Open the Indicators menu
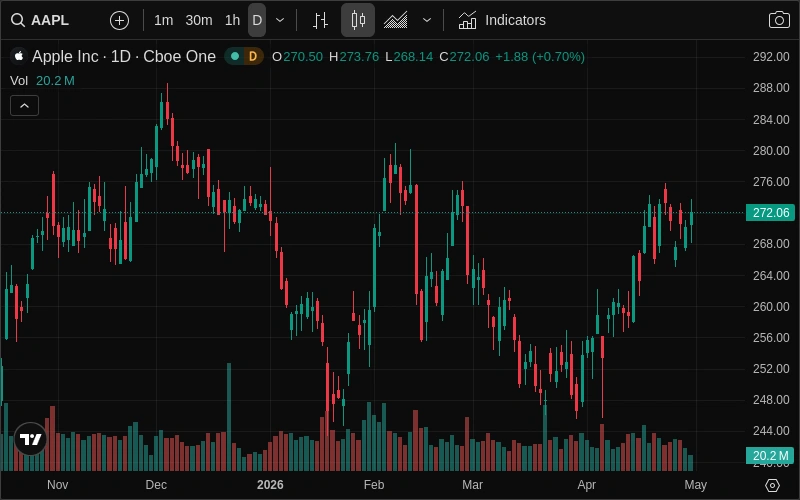Viewport: 800px width, 500px height. coord(503,20)
